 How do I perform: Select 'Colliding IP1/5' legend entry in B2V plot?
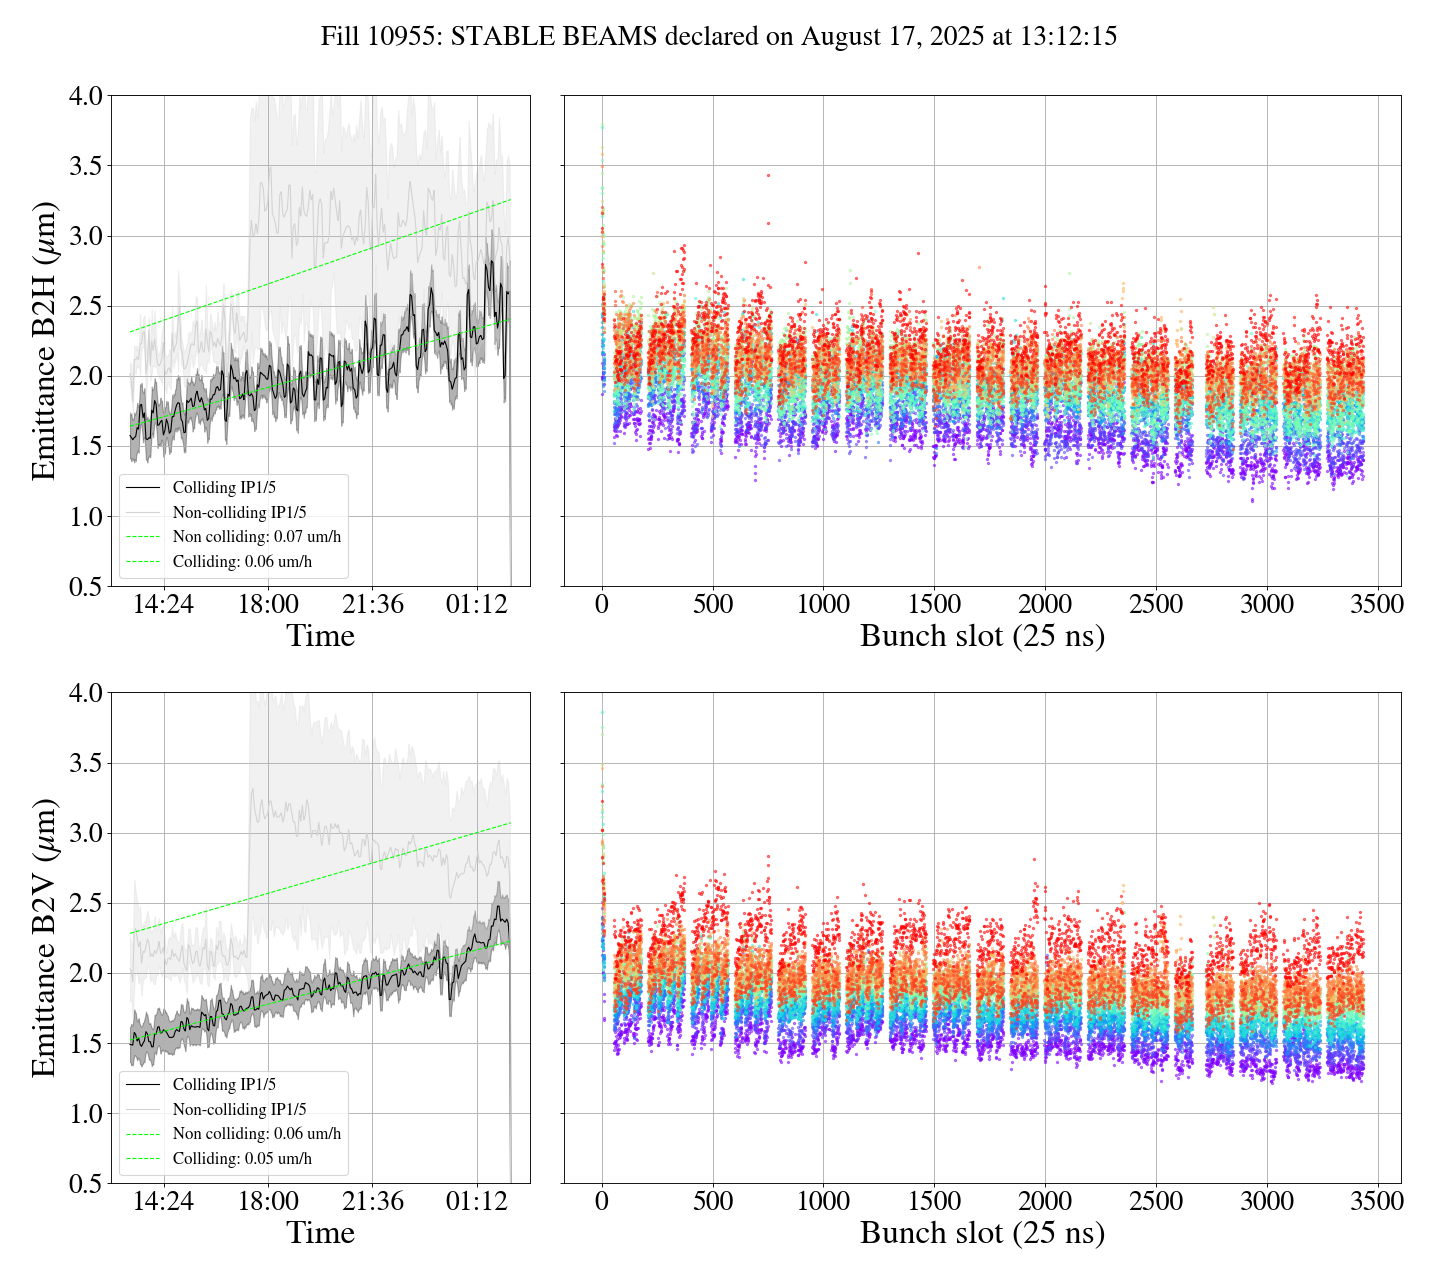click(224, 1085)
